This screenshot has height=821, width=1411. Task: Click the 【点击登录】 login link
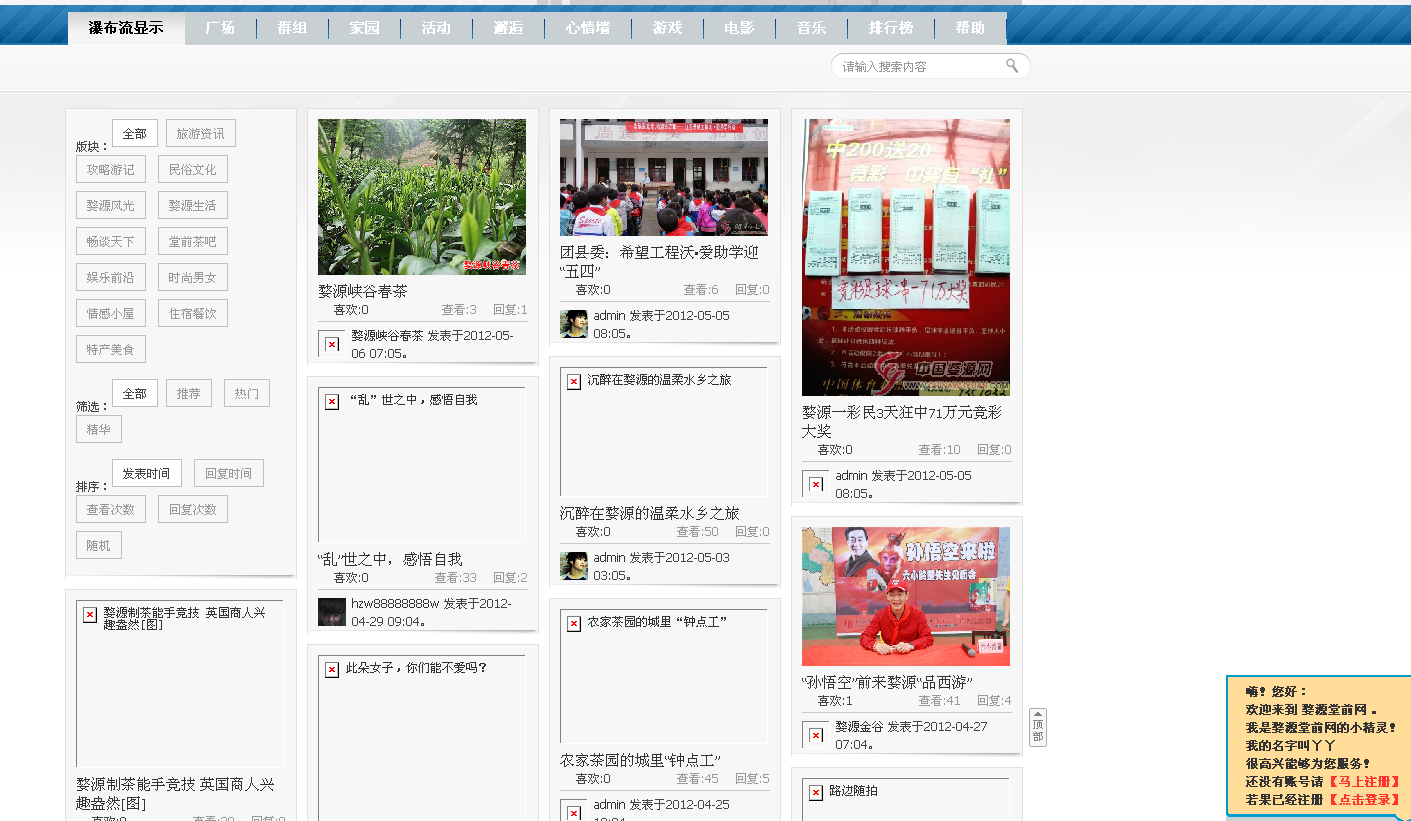click(1363, 800)
